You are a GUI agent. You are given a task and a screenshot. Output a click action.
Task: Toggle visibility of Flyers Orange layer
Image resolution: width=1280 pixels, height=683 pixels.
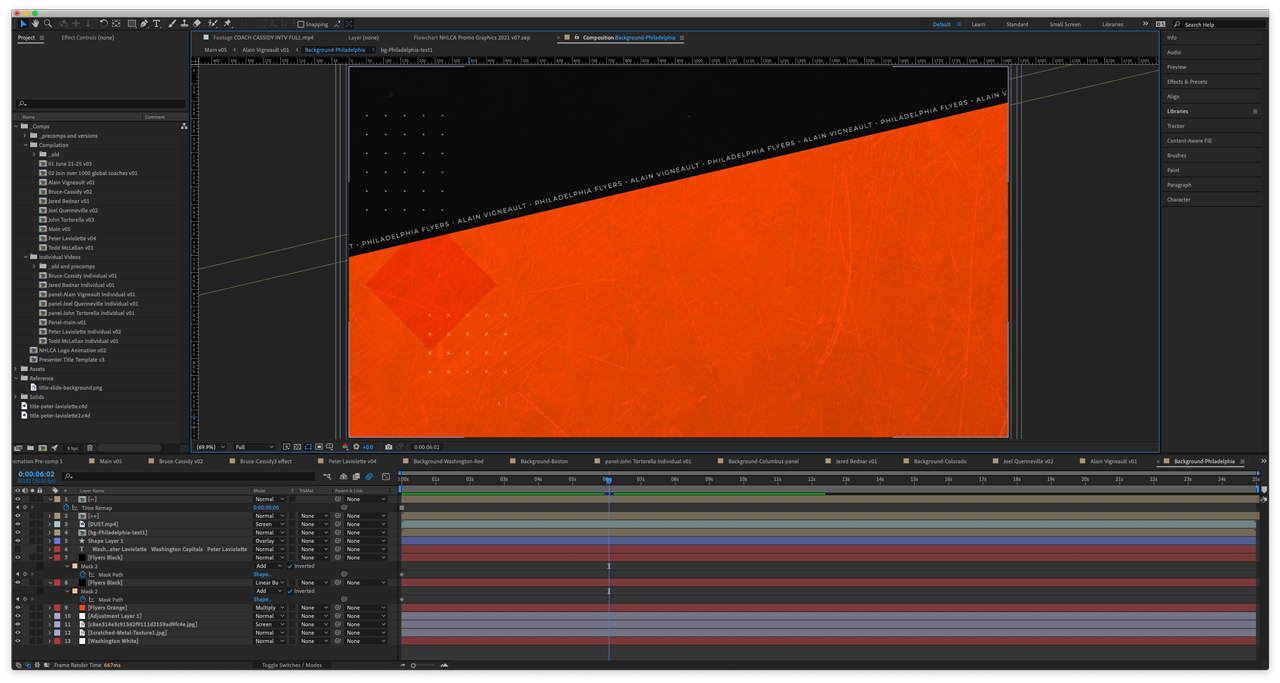coord(17,608)
